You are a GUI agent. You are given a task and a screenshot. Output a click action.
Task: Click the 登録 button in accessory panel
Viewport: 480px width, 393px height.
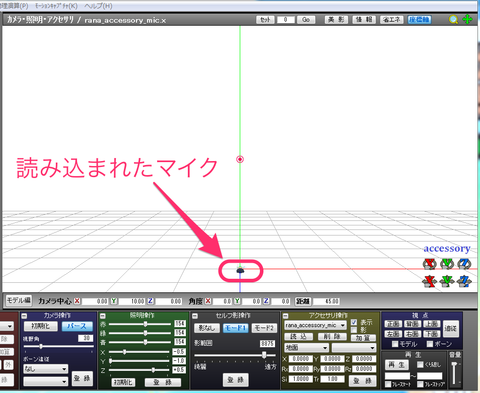pos(362,381)
